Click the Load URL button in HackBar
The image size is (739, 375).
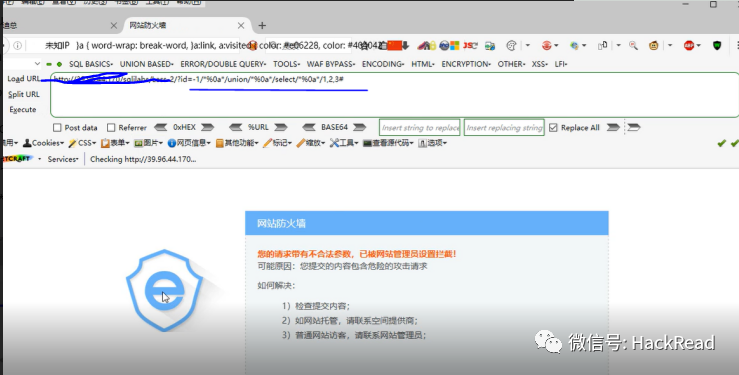coord(24,79)
